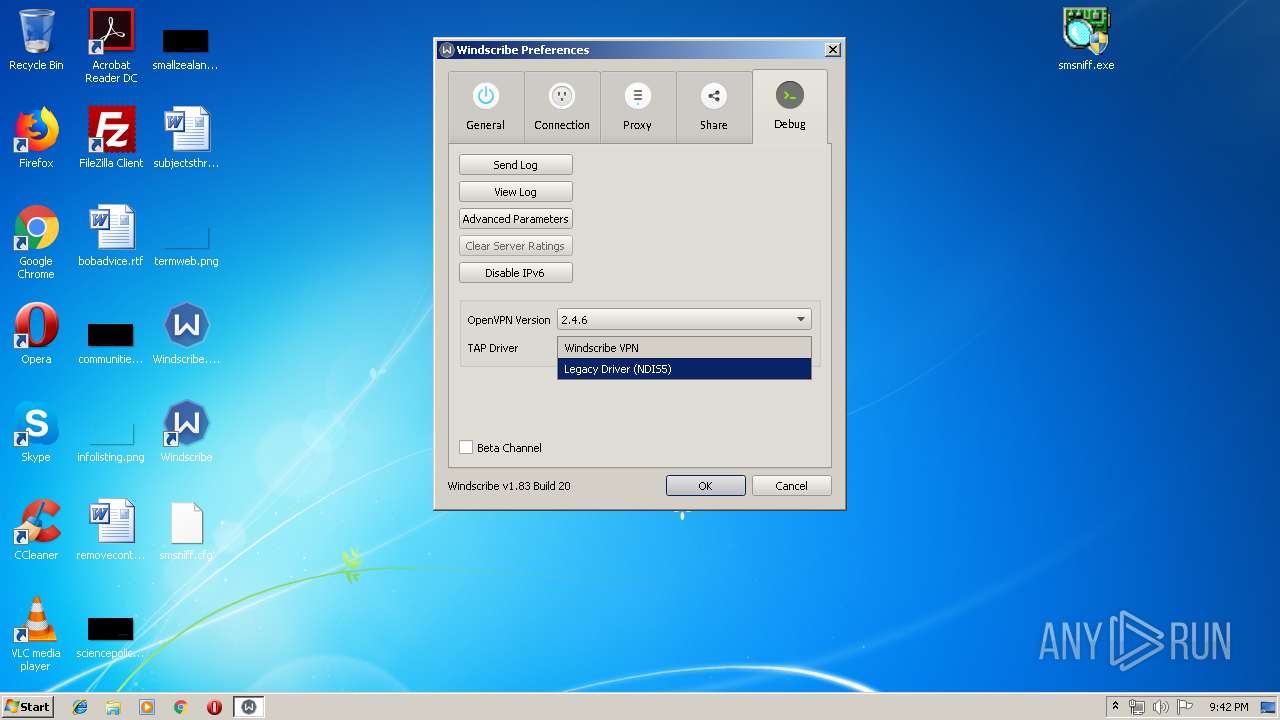This screenshot has height=720, width=1280.
Task: Launch Opera from desktop
Action: (x=36, y=334)
